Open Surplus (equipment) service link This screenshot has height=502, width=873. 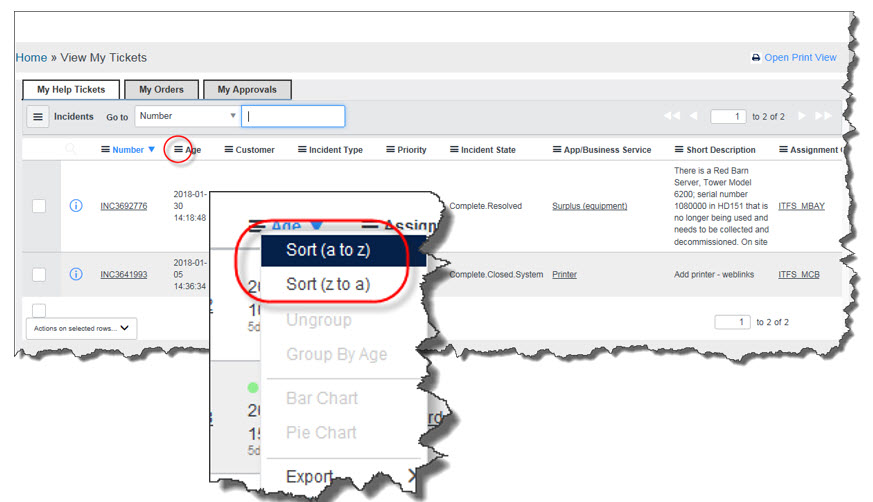click(590, 206)
